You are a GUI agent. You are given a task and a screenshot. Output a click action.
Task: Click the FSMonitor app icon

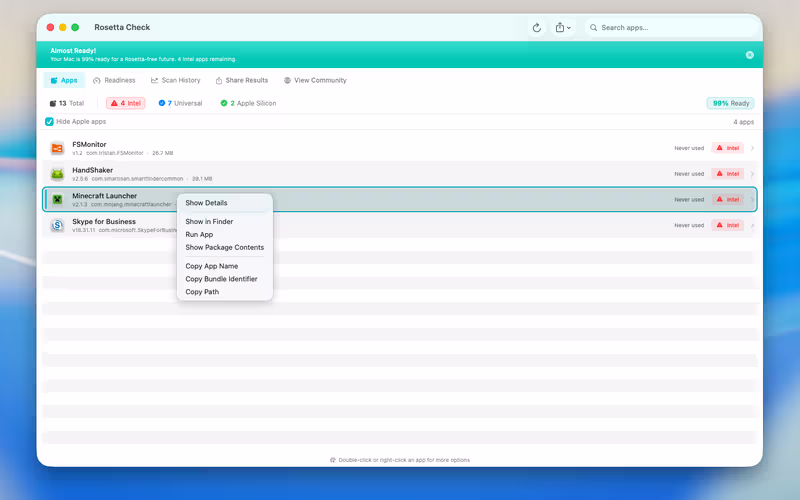57,148
